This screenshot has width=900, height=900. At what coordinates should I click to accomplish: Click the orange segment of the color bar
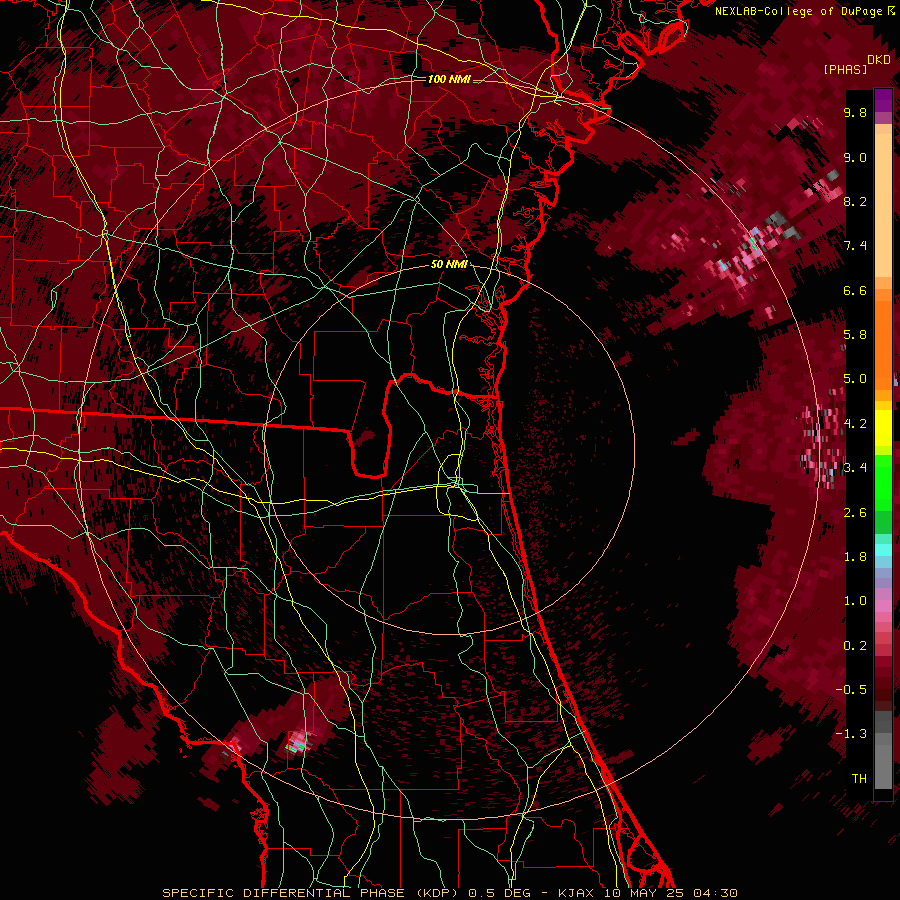point(883,345)
